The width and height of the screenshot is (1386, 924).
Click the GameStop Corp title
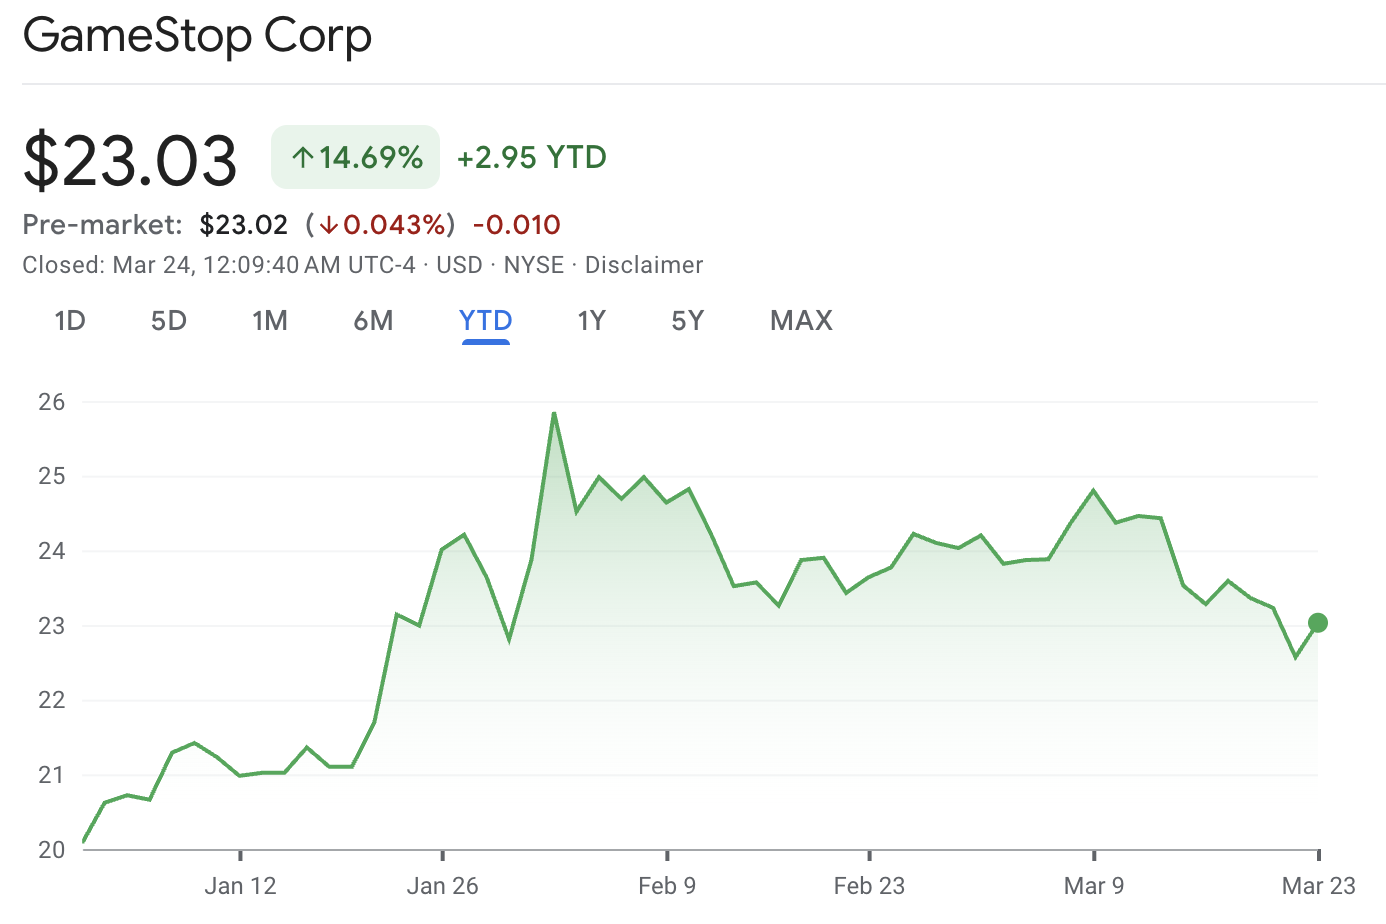197,36
